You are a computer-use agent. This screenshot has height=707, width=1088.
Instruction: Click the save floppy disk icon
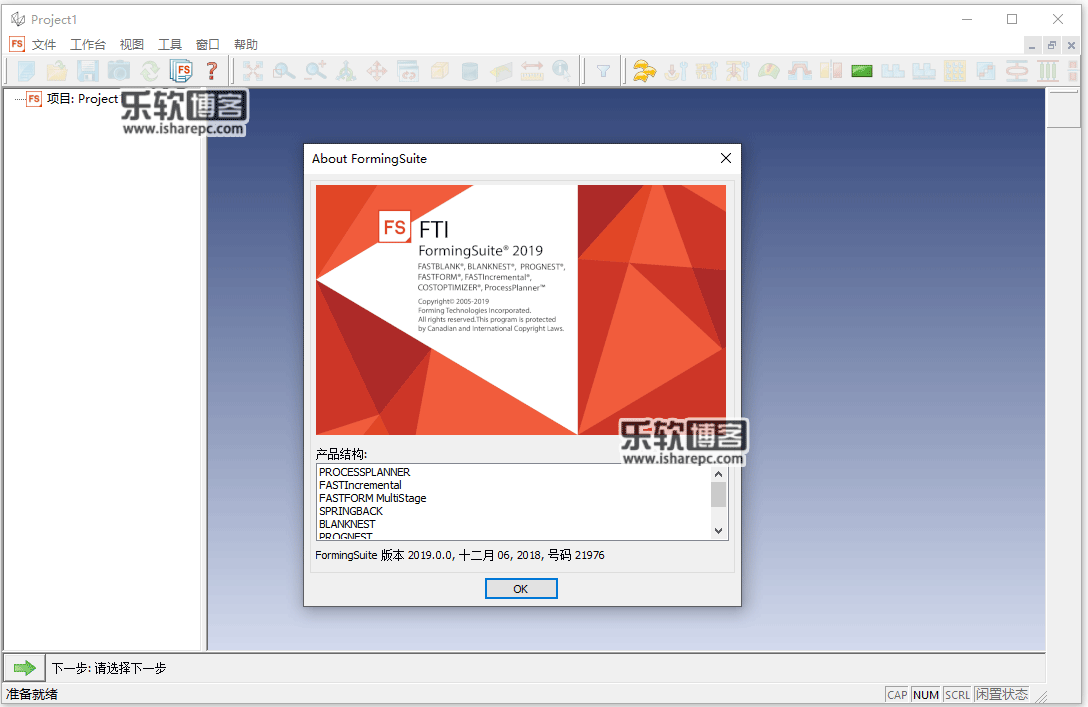[x=88, y=70]
